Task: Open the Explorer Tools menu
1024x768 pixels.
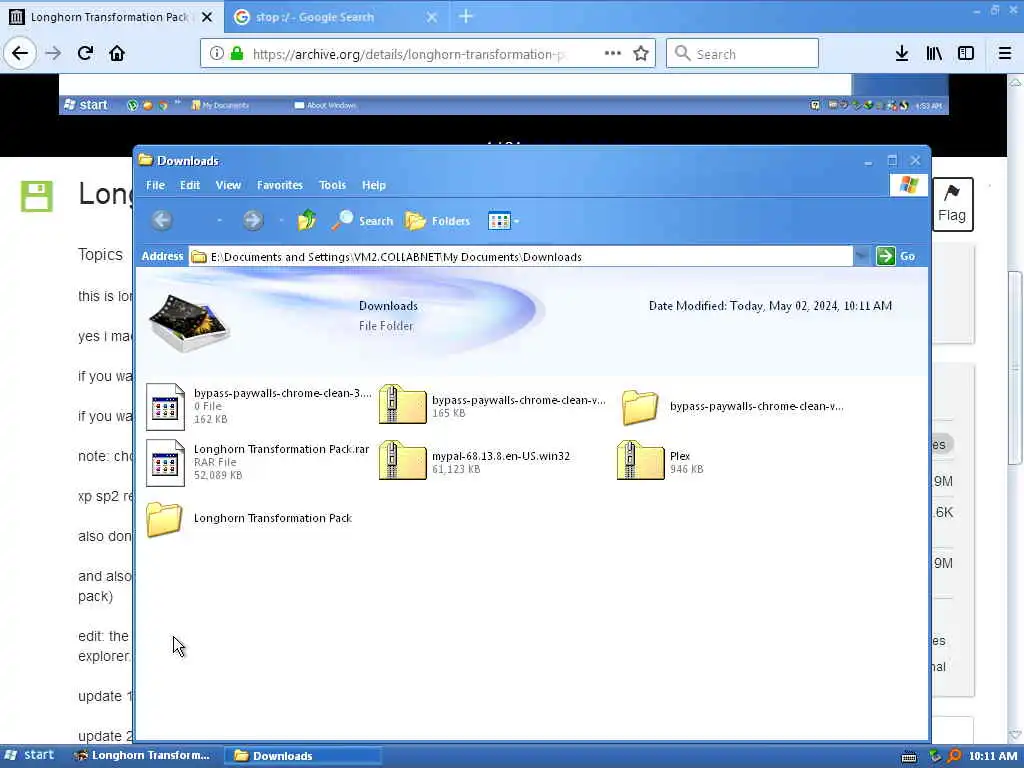Action: click(x=332, y=185)
